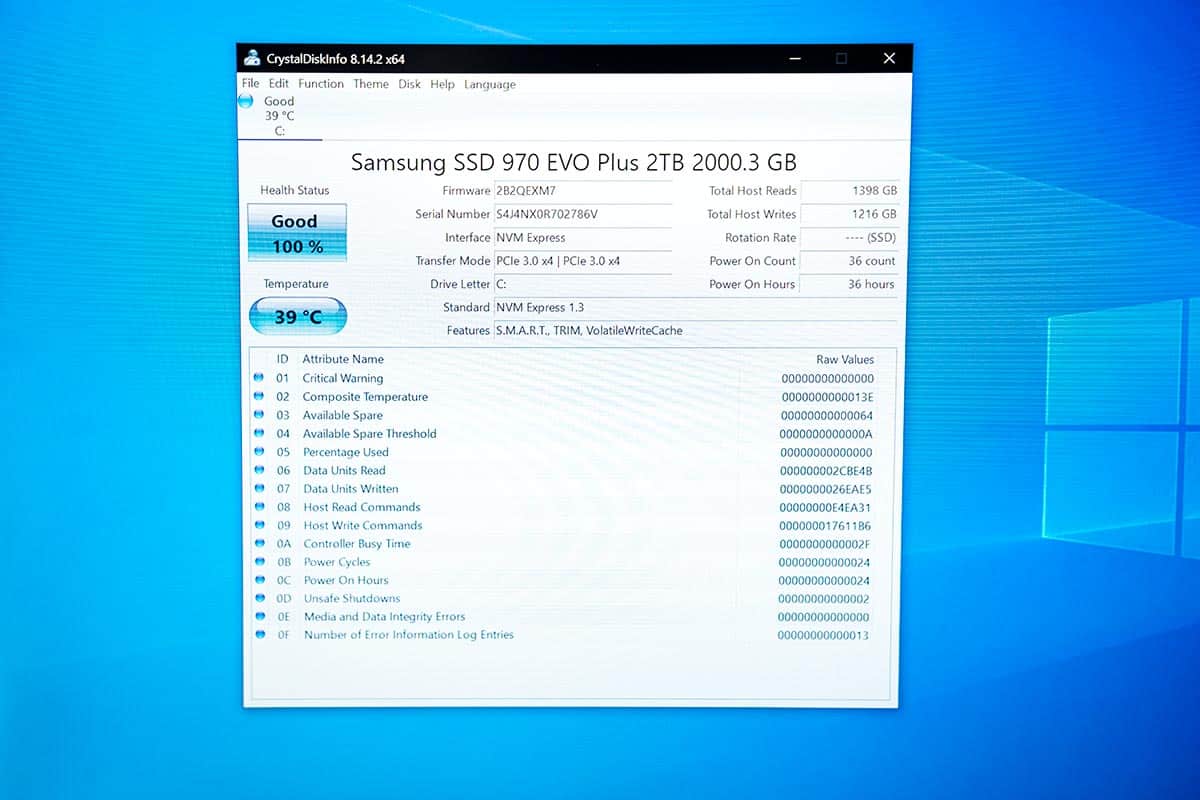Click the status orb beside Data Units Read

click(259, 470)
